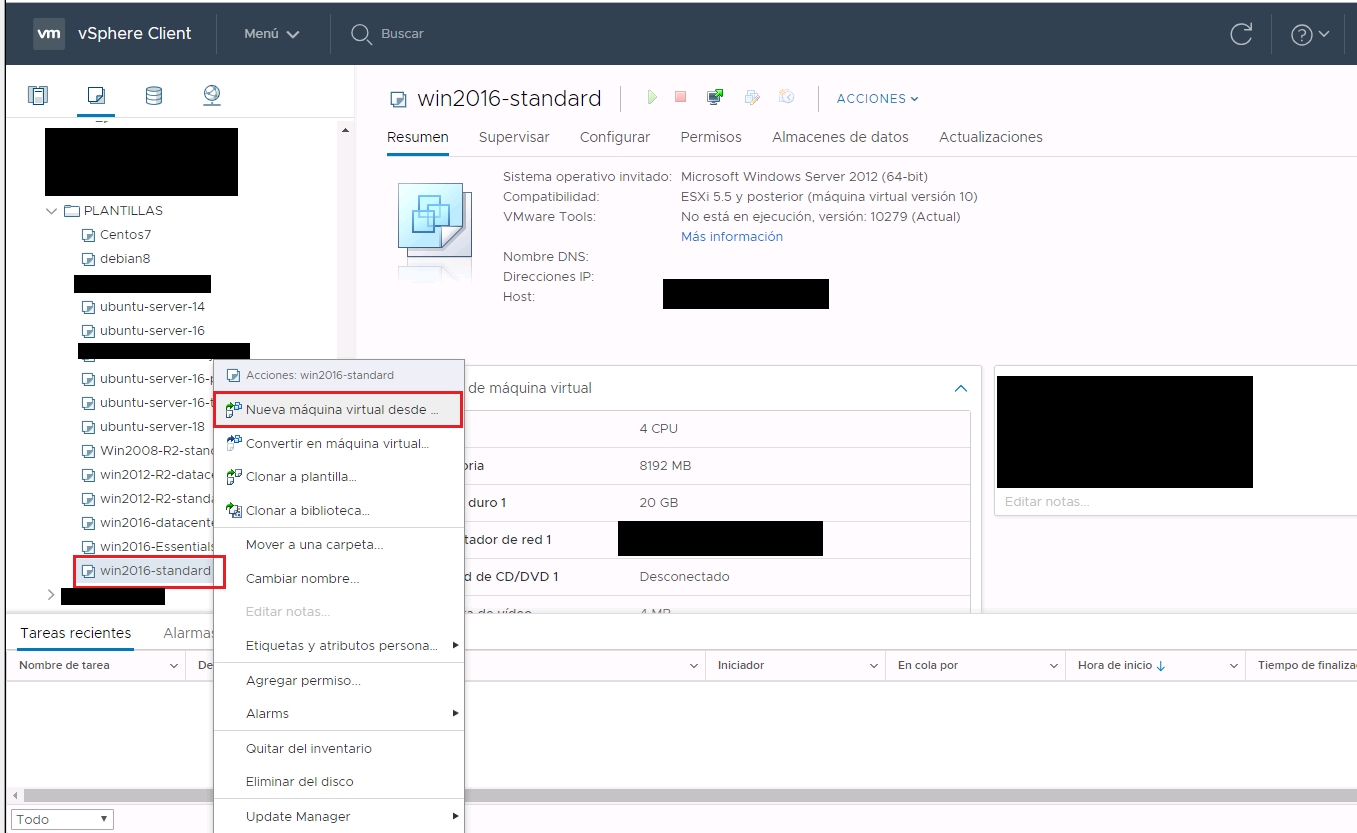Click the take snapshot toolbar icon
Screen dimensions: 1357x833
click(787, 97)
